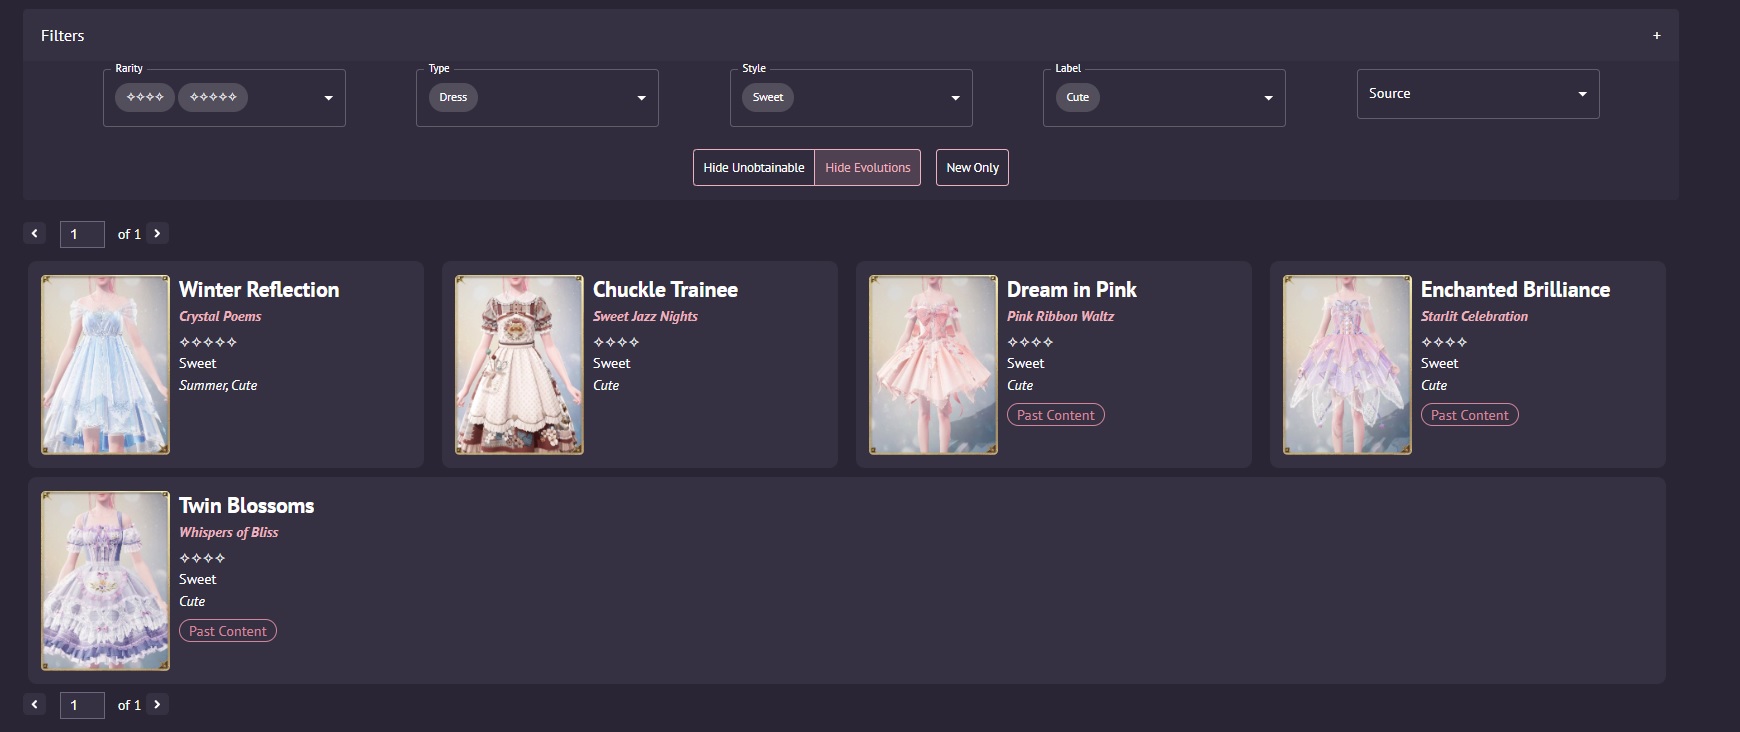Image resolution: width=1740 pixels, height=732 pixels.
Task: Go to previous page at bottom pagination
Action: pyautogui.click(x=35, y=704)
